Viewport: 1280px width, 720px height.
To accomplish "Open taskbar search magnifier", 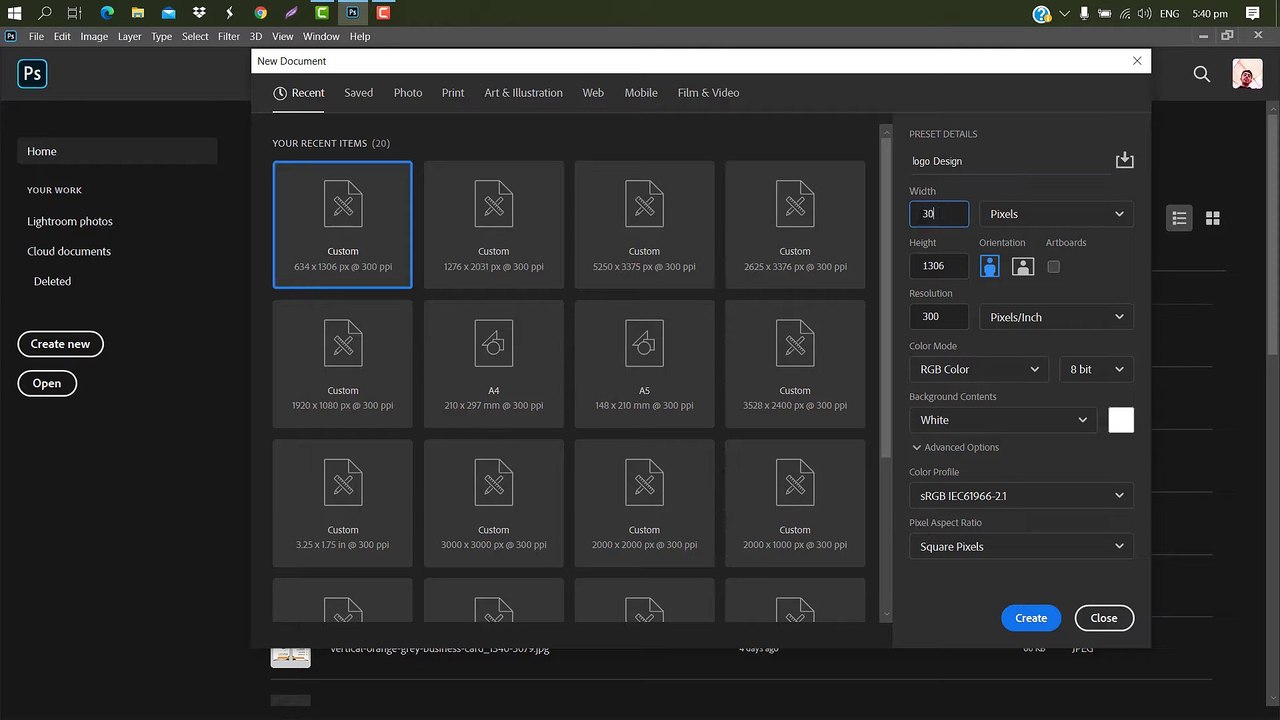I will point(45,13).
